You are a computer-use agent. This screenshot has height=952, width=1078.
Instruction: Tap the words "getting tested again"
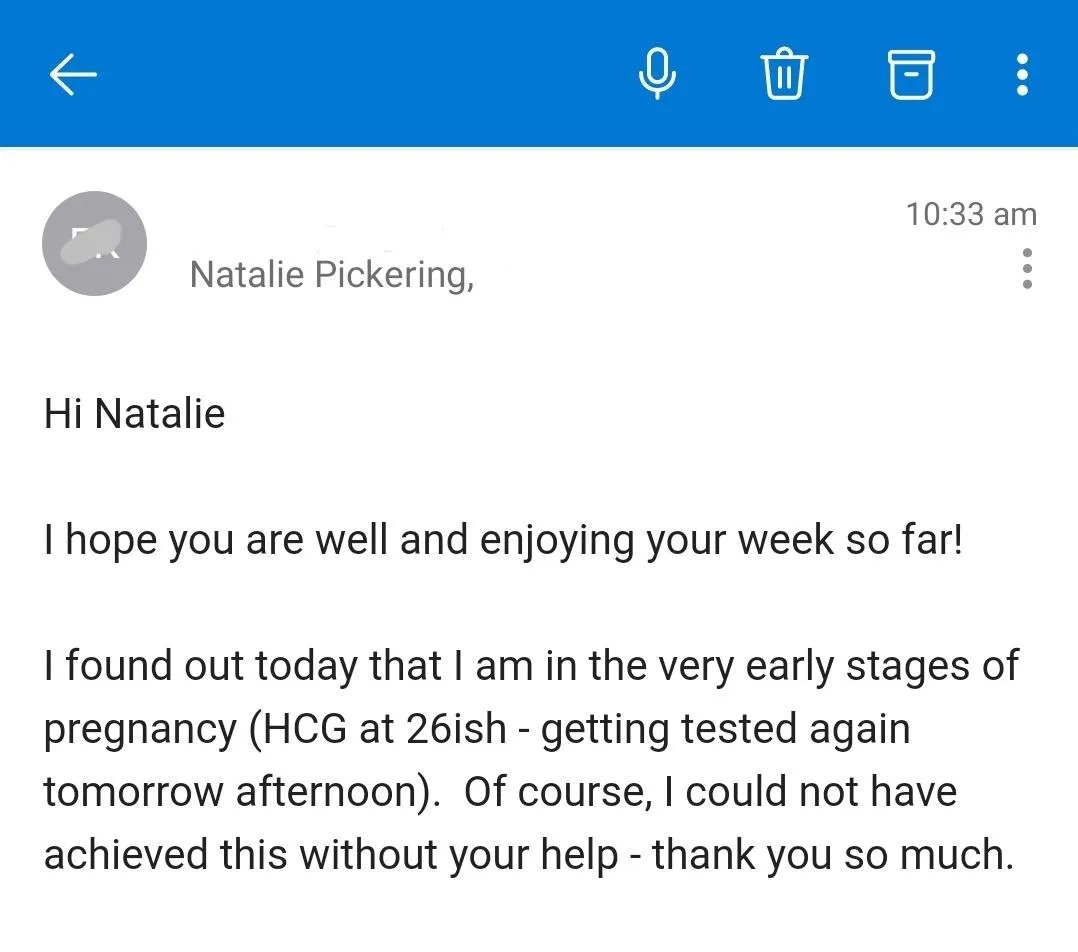click(x=725, y=730)
